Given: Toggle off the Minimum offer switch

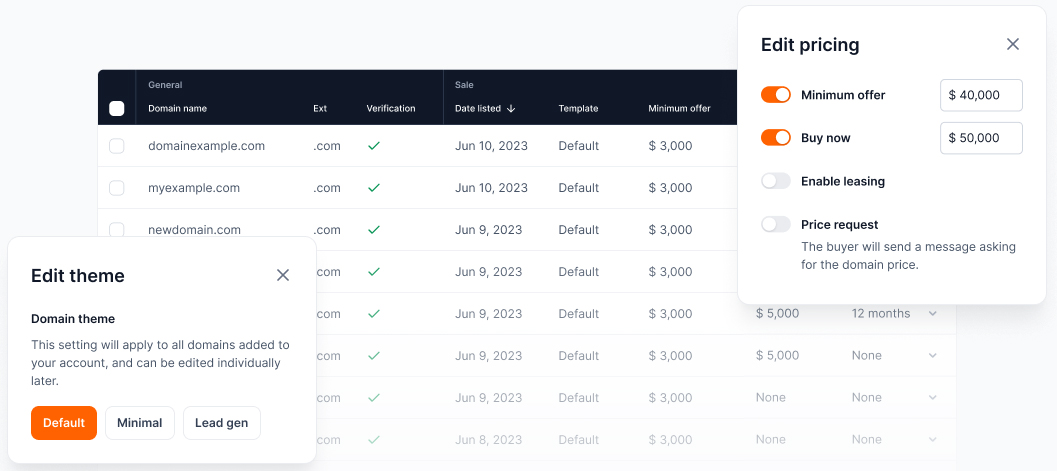Looking at the screenshot, I should (x=776, y=95).
